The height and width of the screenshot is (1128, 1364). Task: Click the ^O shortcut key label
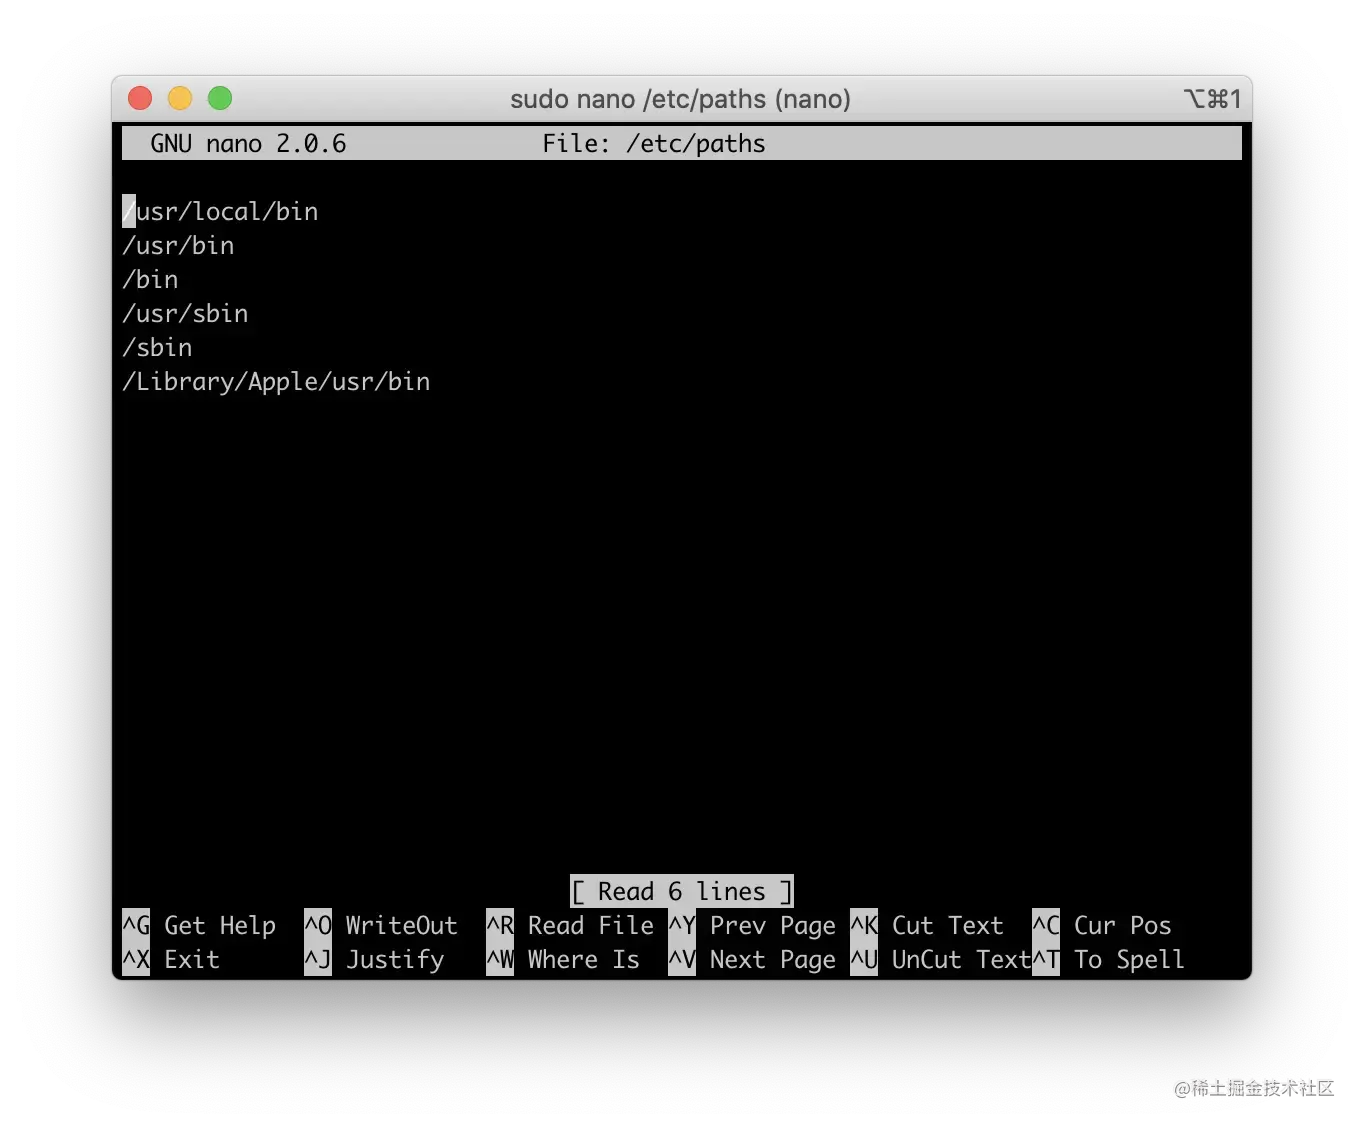[318, 925]
